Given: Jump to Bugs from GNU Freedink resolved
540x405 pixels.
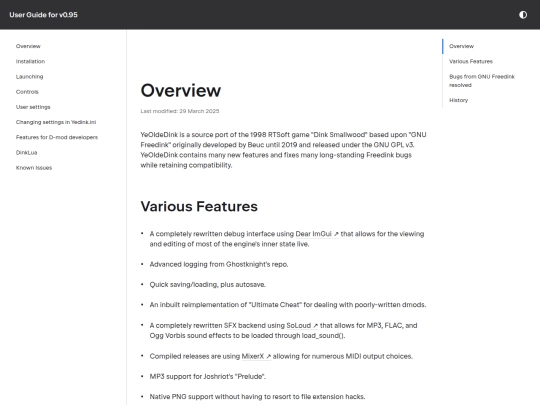Looking at the screenshot, I should pyautogui.click(x=482, y=81).
